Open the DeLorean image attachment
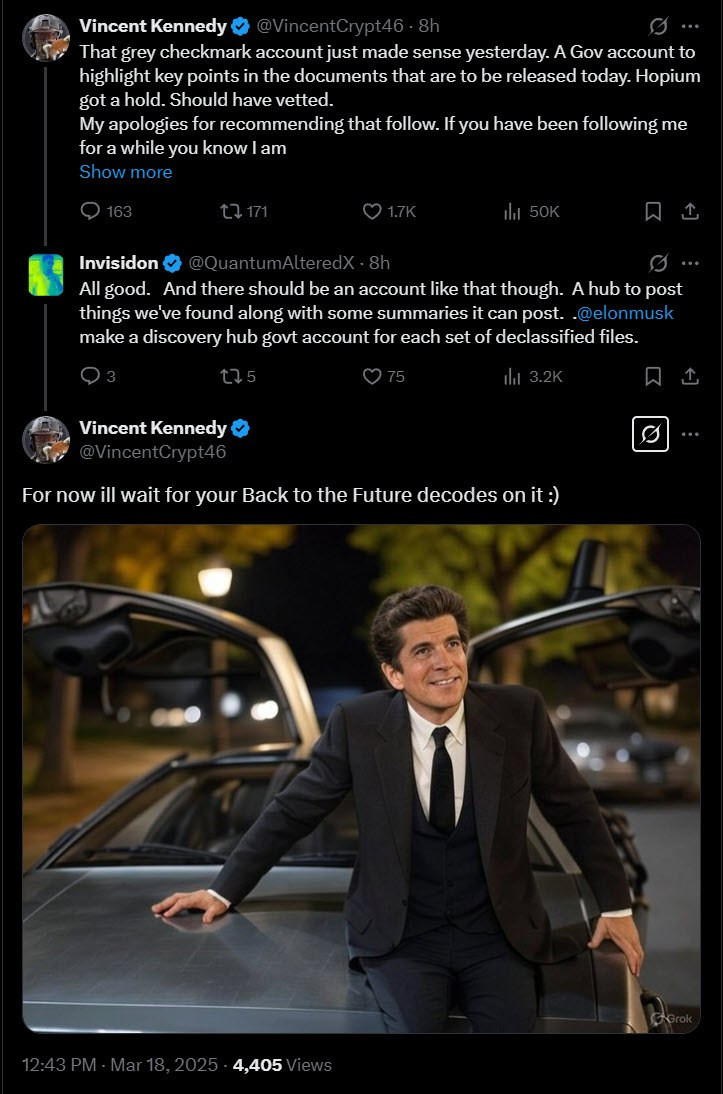Screen dimensions: 723x1094 click(x=361, y=778)
